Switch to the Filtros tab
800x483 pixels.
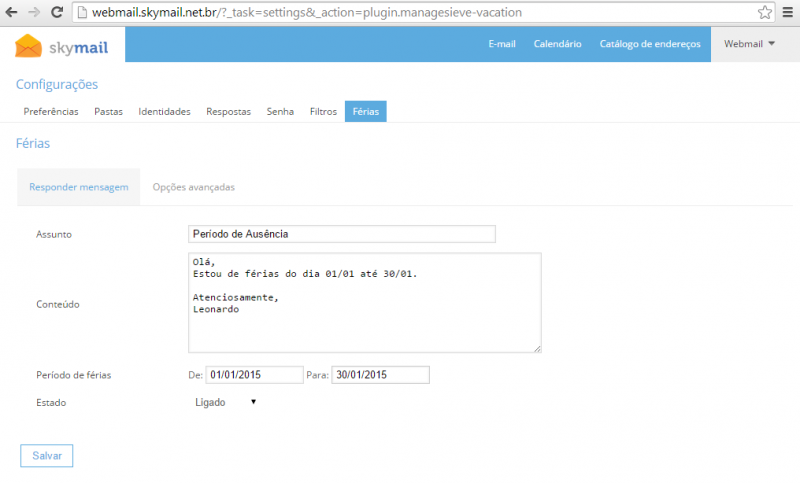coord(323,111)
